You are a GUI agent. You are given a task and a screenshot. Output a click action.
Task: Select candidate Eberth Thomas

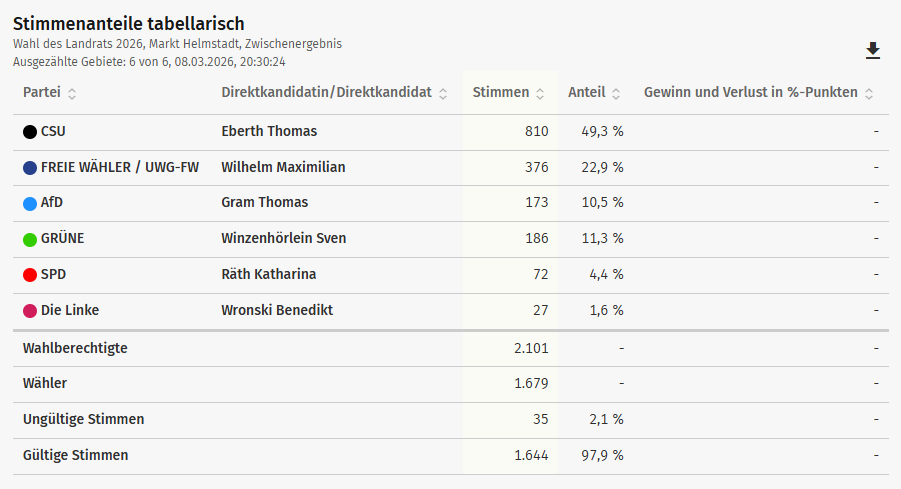point(269,131)
